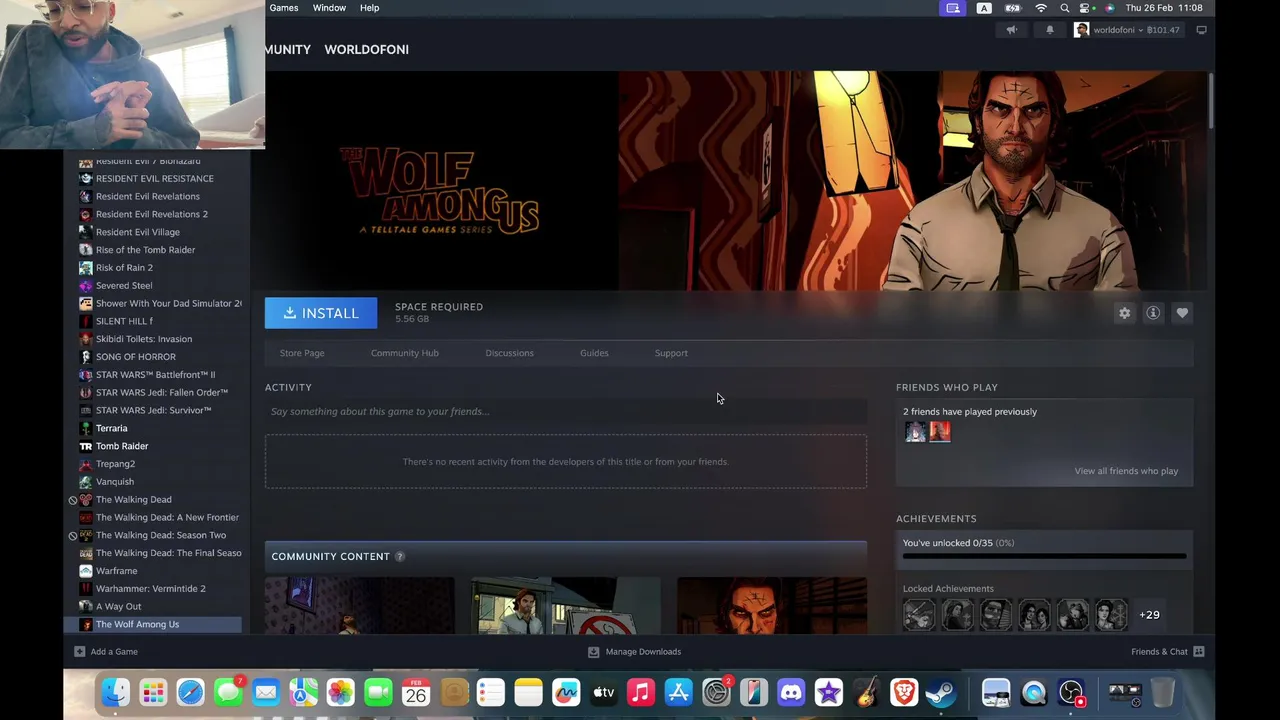Open the Guides link
The width and height of the screenshot is (1280, 720).
pyautogui.click(x=594, y=353)
